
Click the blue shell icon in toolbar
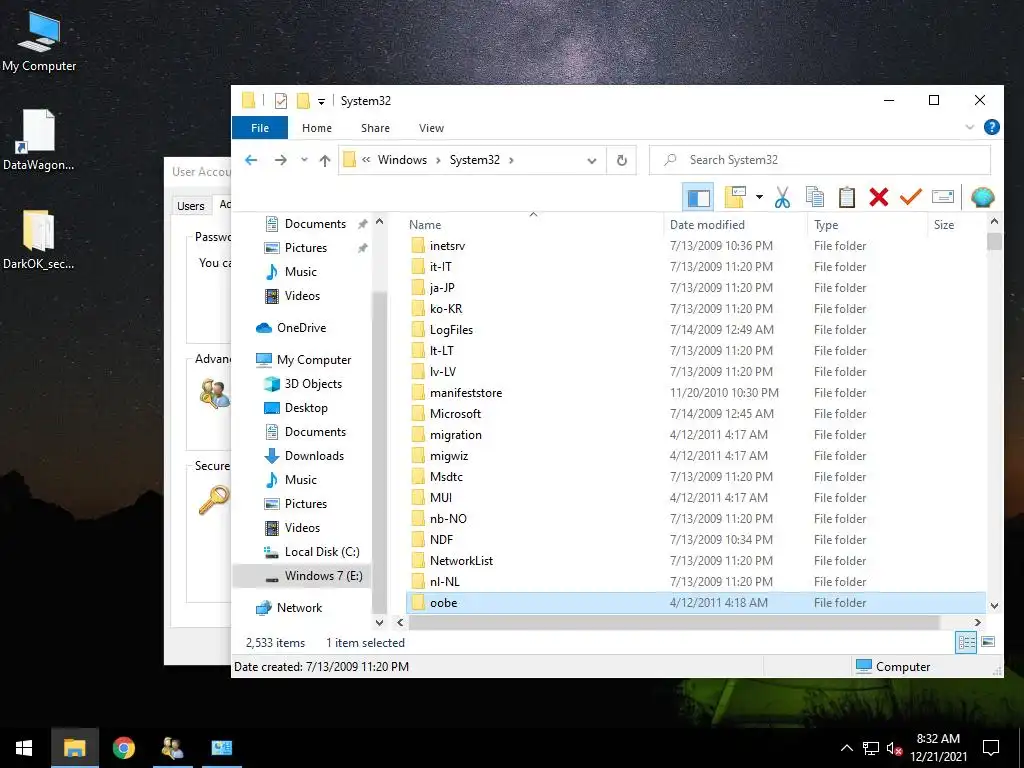[982, 197]
